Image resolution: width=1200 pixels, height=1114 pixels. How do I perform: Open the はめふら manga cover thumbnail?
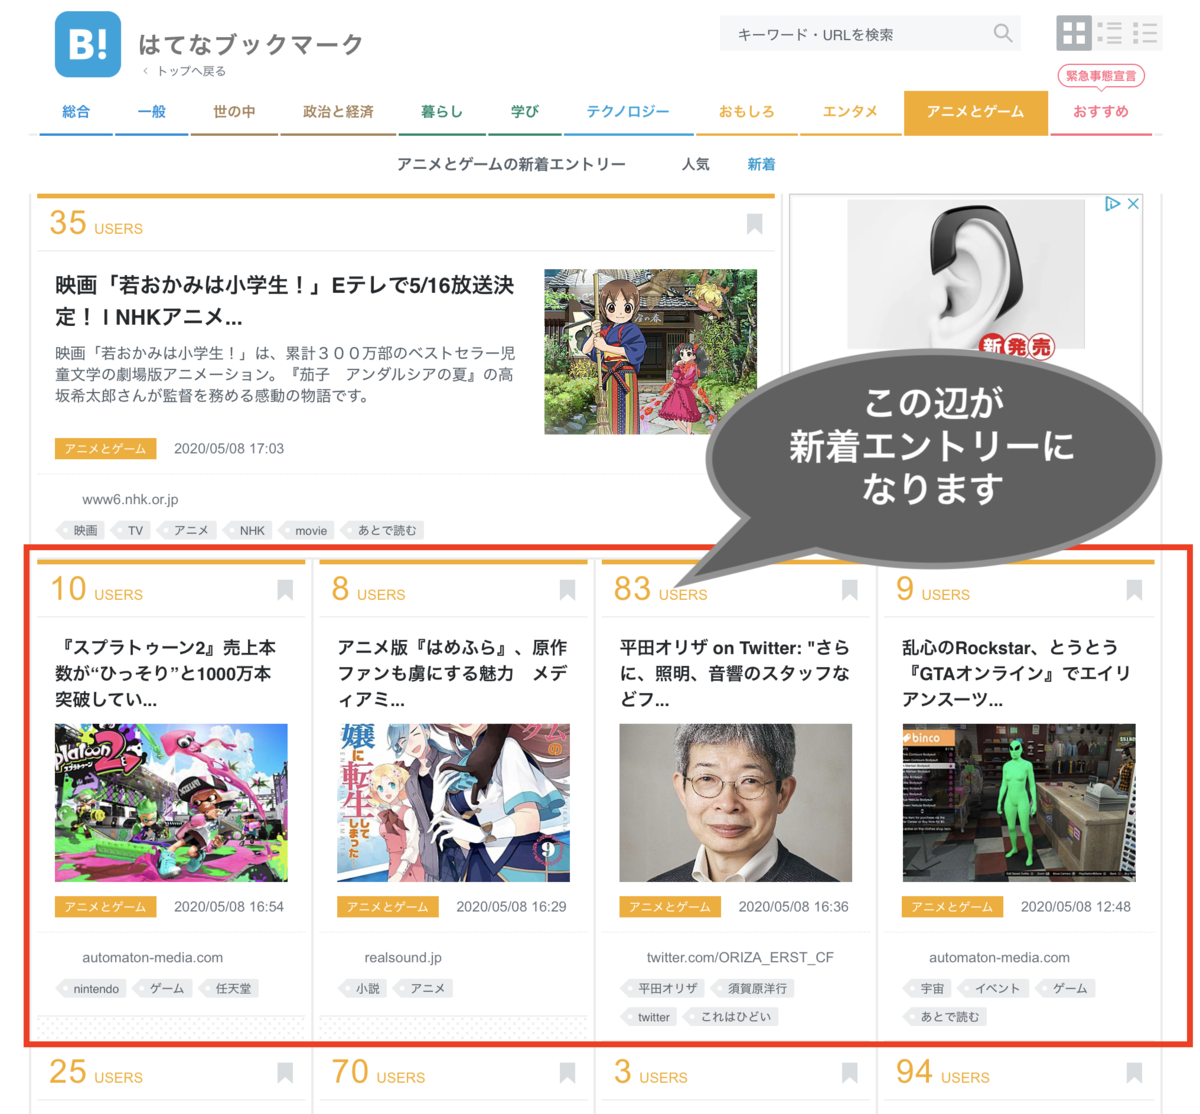coord(453,803)
